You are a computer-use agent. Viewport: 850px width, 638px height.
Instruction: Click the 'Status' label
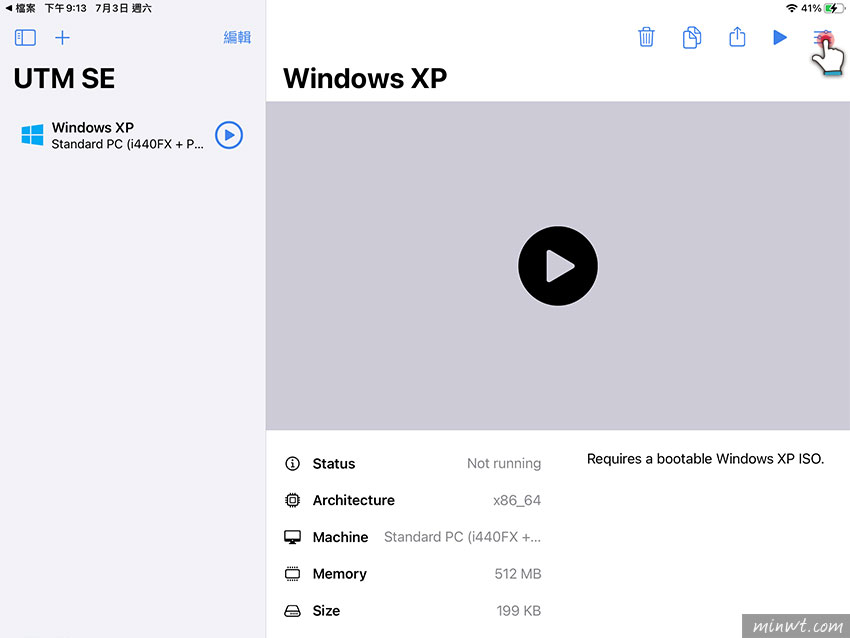334,463
